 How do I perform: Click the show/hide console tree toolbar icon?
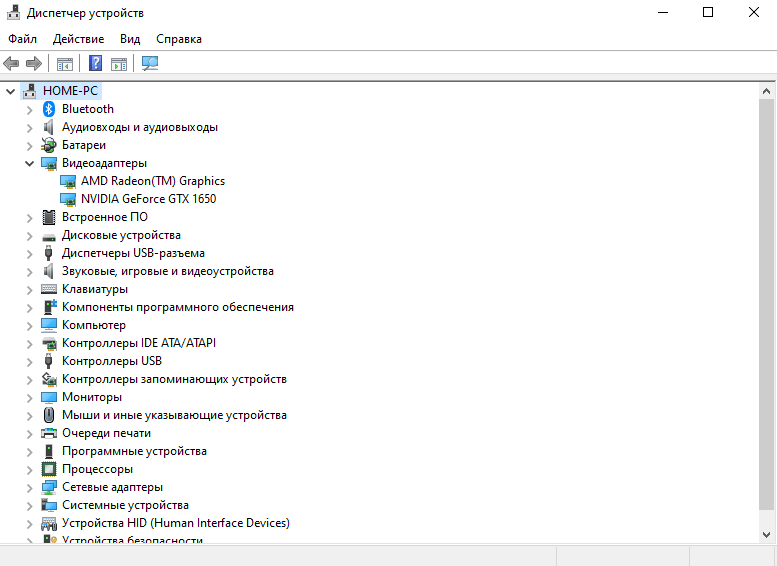(x=65, y=63)
